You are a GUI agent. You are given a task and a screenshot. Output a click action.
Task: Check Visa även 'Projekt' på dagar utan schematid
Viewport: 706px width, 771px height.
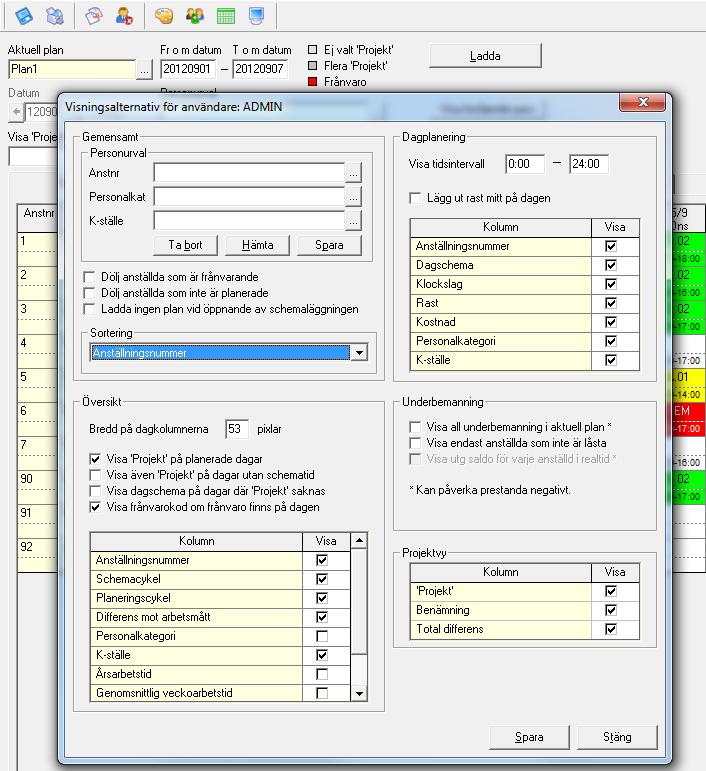[x=95, y=475]
